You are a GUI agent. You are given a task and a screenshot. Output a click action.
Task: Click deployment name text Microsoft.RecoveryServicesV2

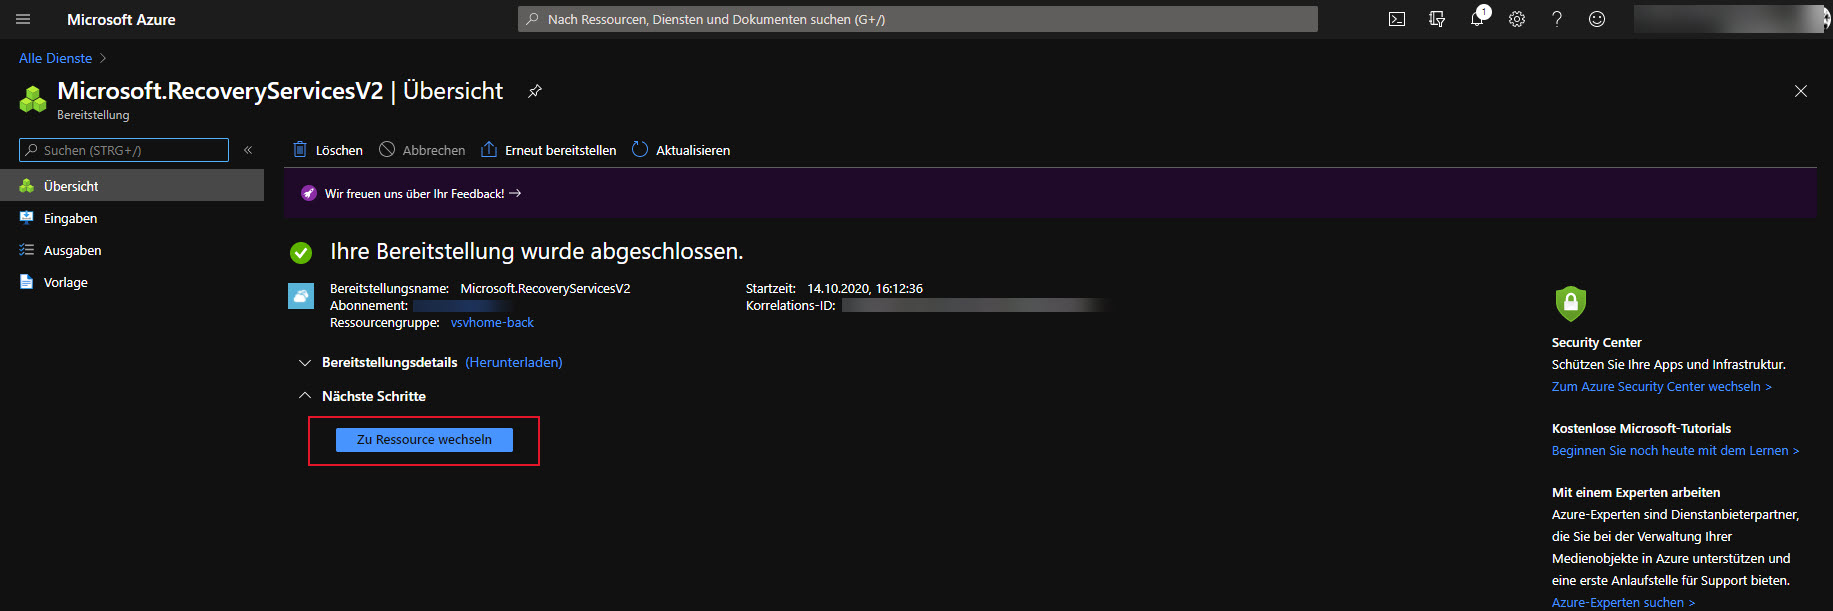[545, 289]
